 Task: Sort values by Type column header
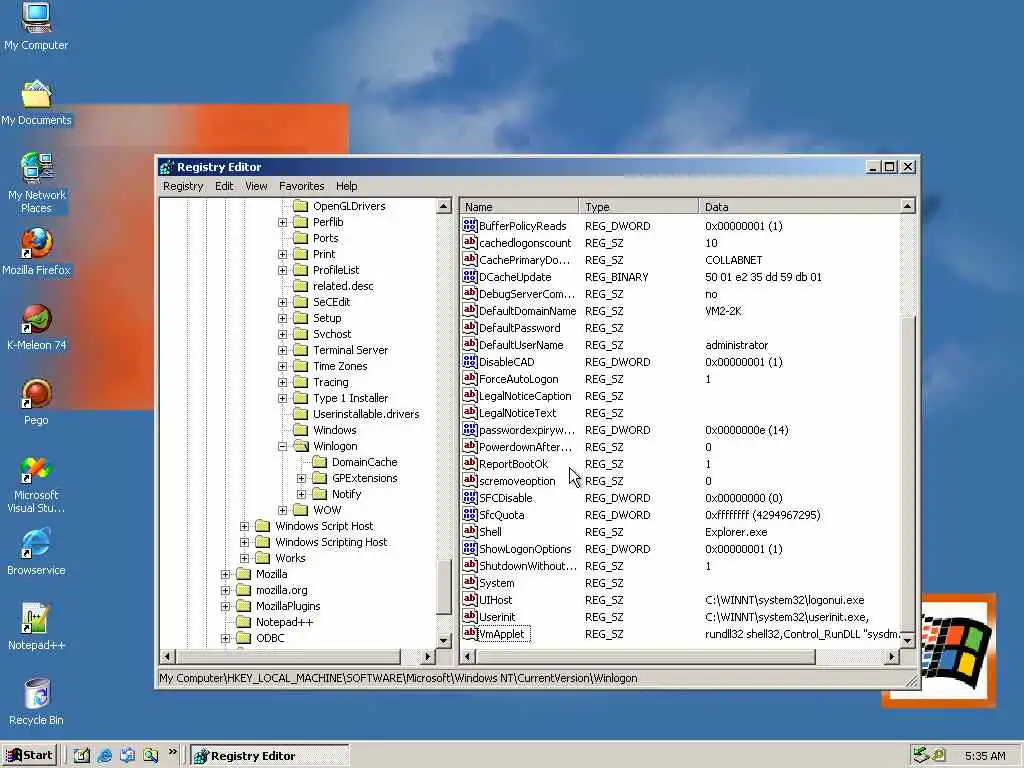[638, 206]
